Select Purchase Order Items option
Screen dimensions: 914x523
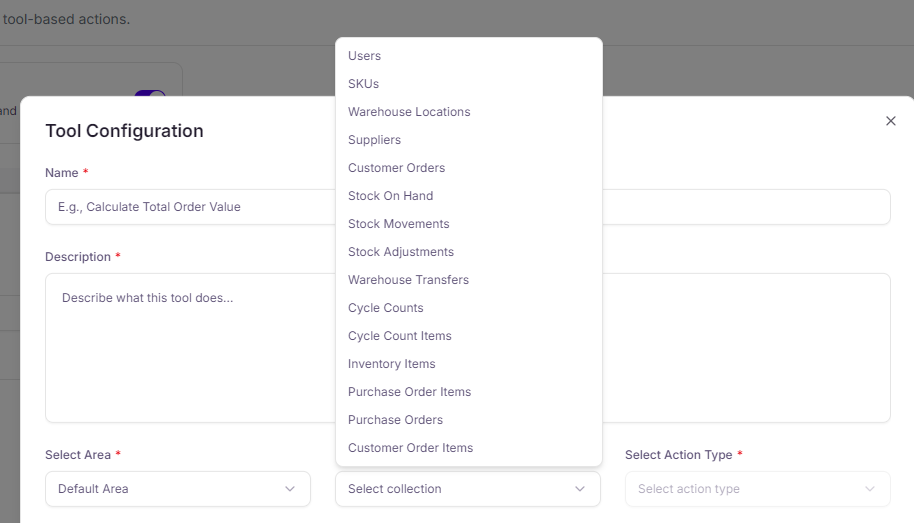click(x=410, y=392)
